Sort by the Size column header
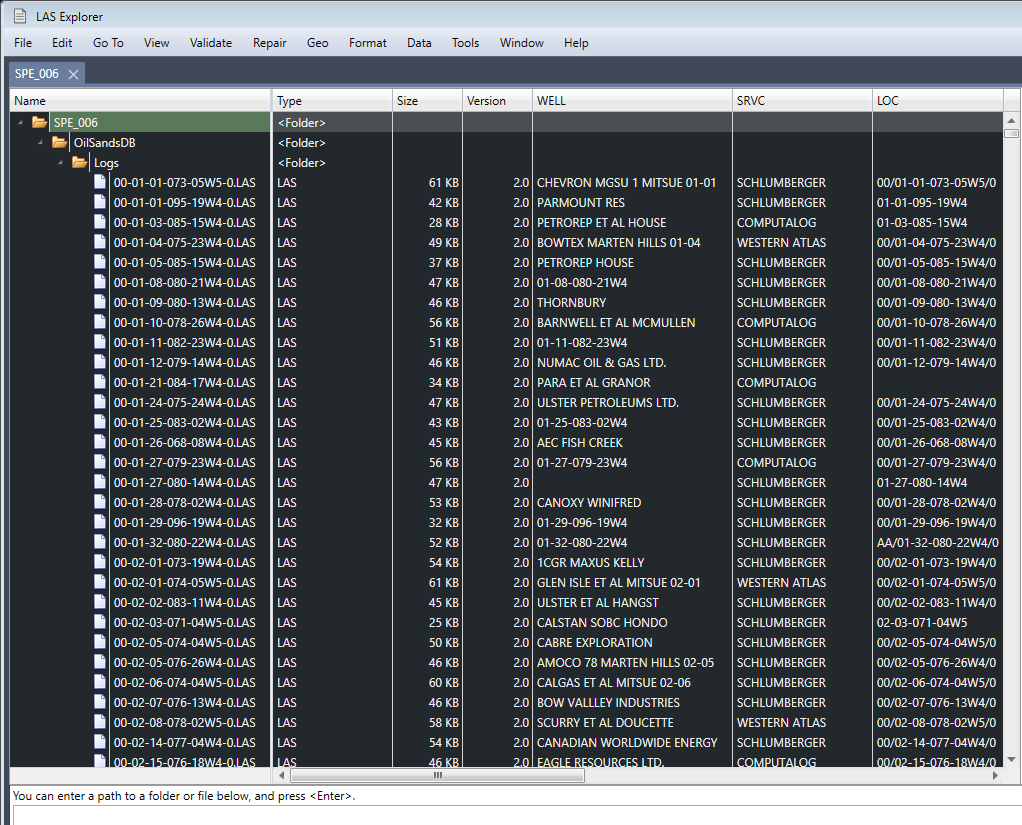1022x825 pixels. [x=428, y=100]
